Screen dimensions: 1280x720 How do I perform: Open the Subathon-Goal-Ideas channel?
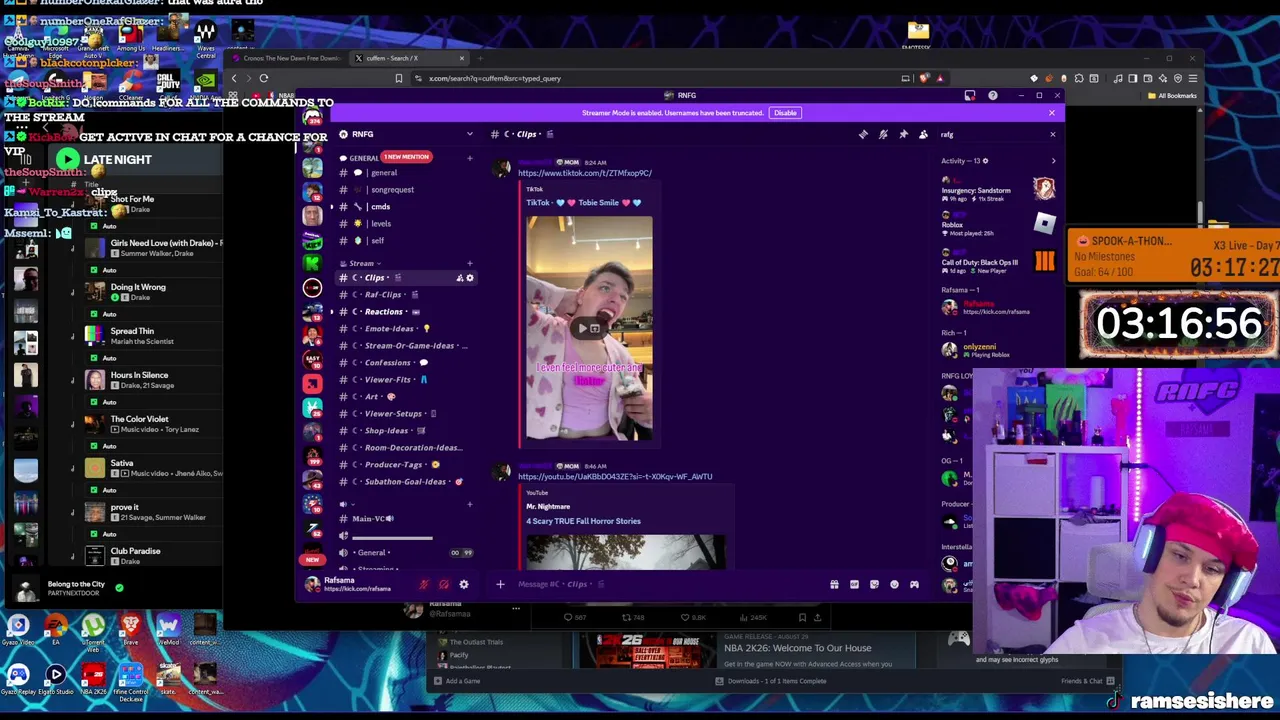pos(405,482)
